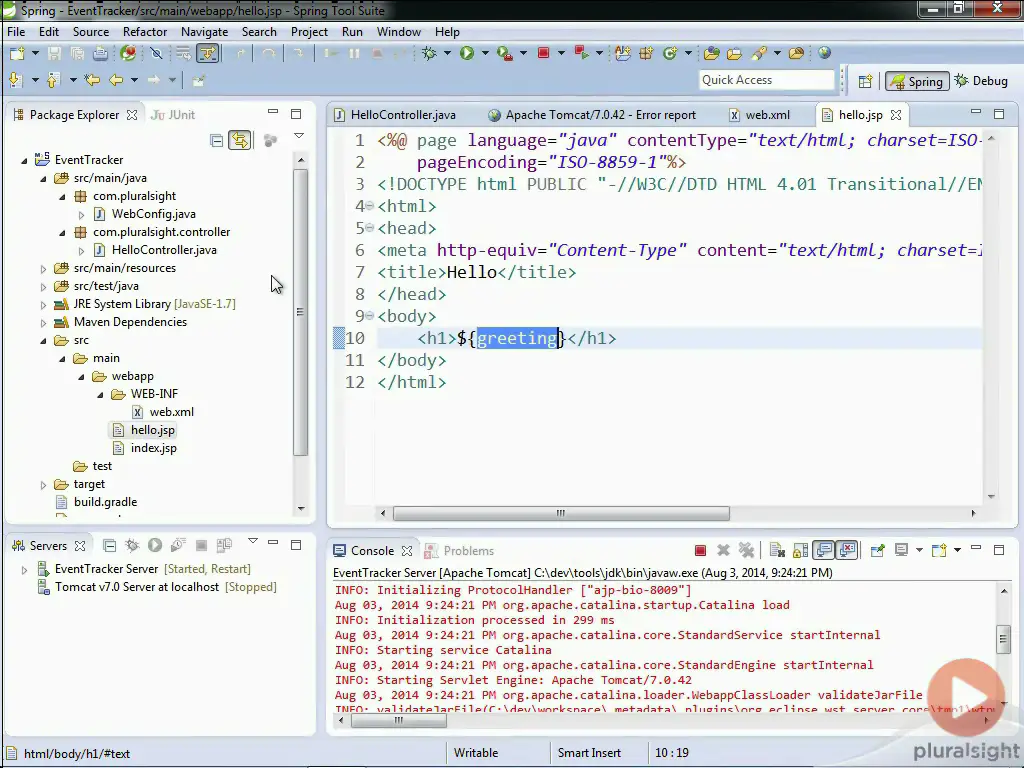Screen dimensions: 1024x768
Task: Click the Open Console dropdown arrow
Action: click(x=957, y=551)
